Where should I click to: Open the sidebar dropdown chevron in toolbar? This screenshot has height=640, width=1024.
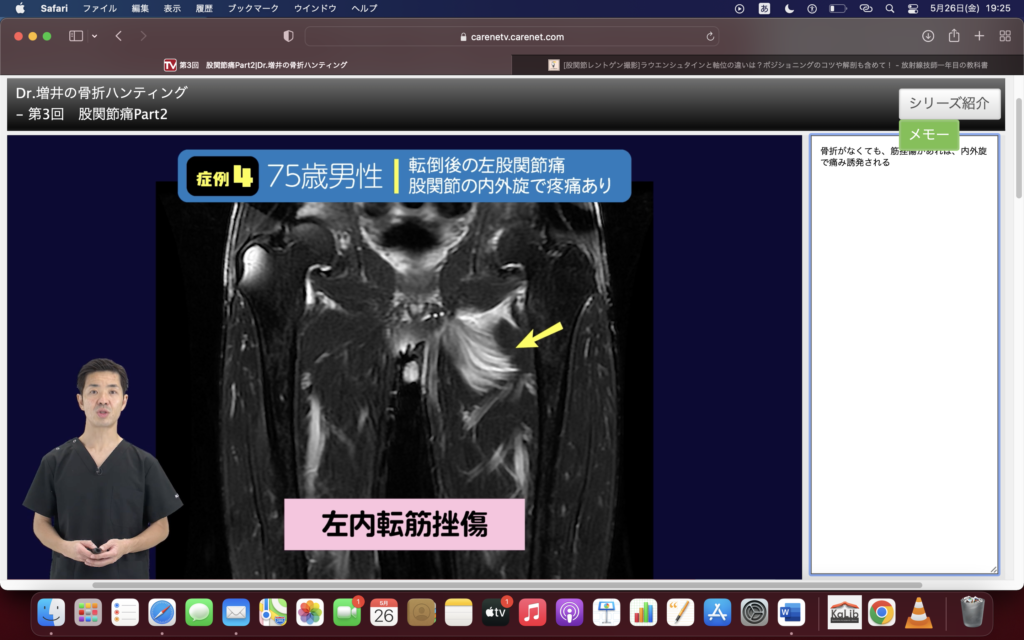pos(95,36)
